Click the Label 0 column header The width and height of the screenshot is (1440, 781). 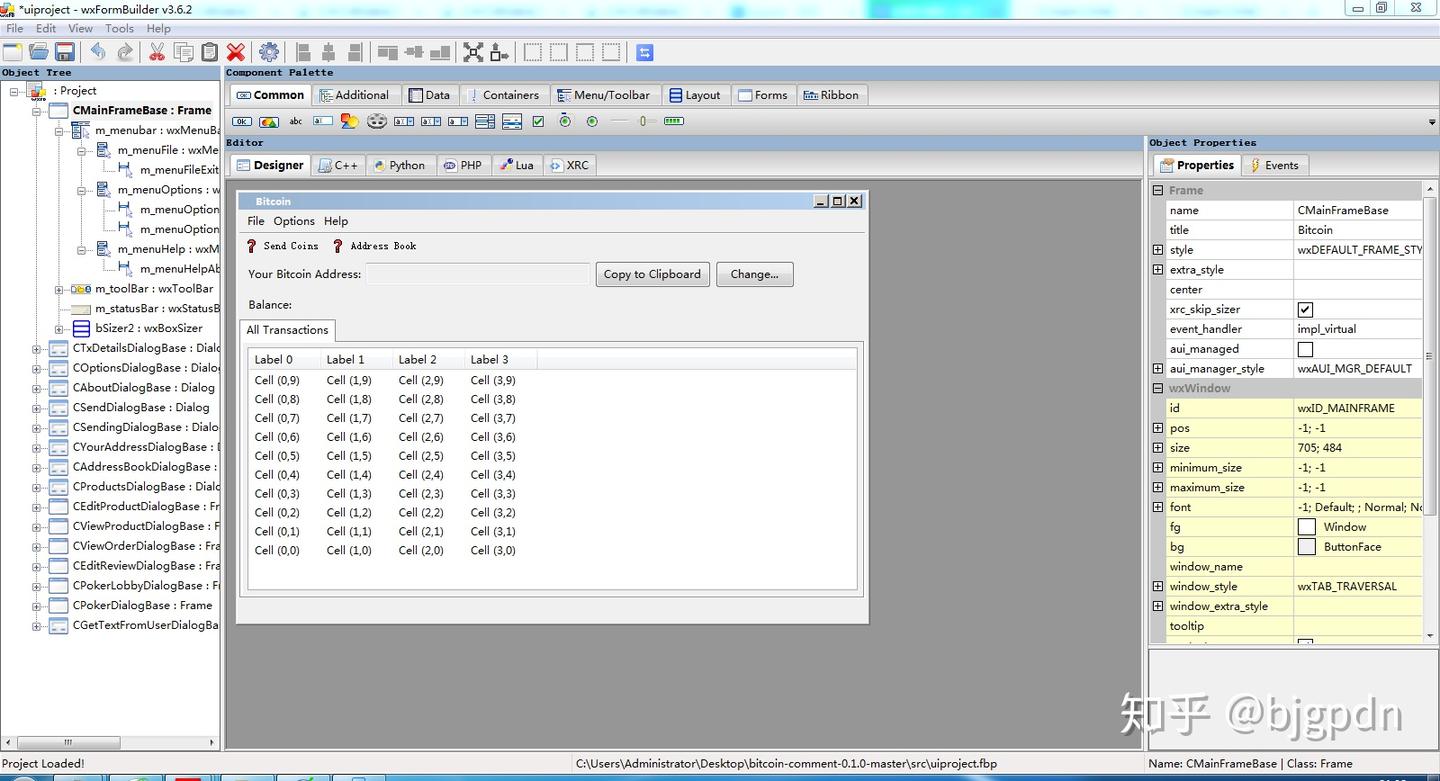point(284,360)
